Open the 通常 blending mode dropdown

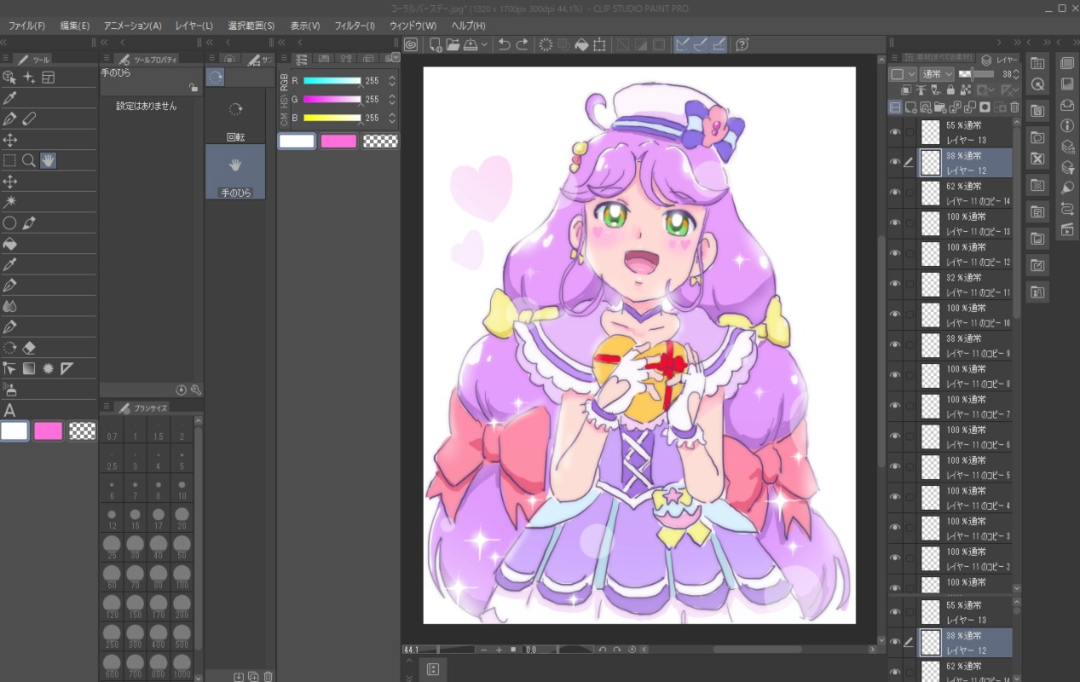(935, 74)
